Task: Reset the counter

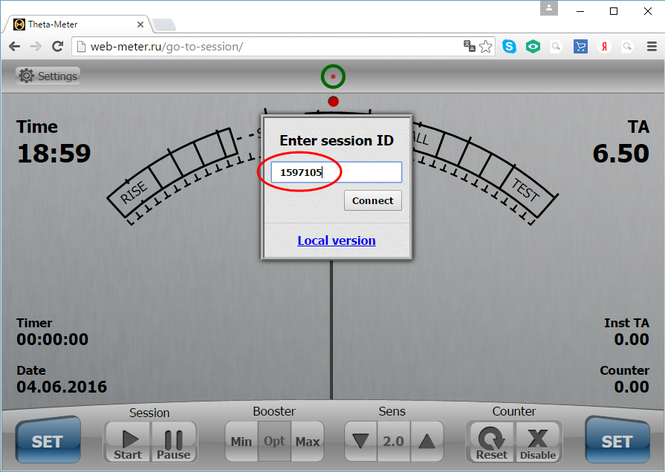Action: (491, 441)
